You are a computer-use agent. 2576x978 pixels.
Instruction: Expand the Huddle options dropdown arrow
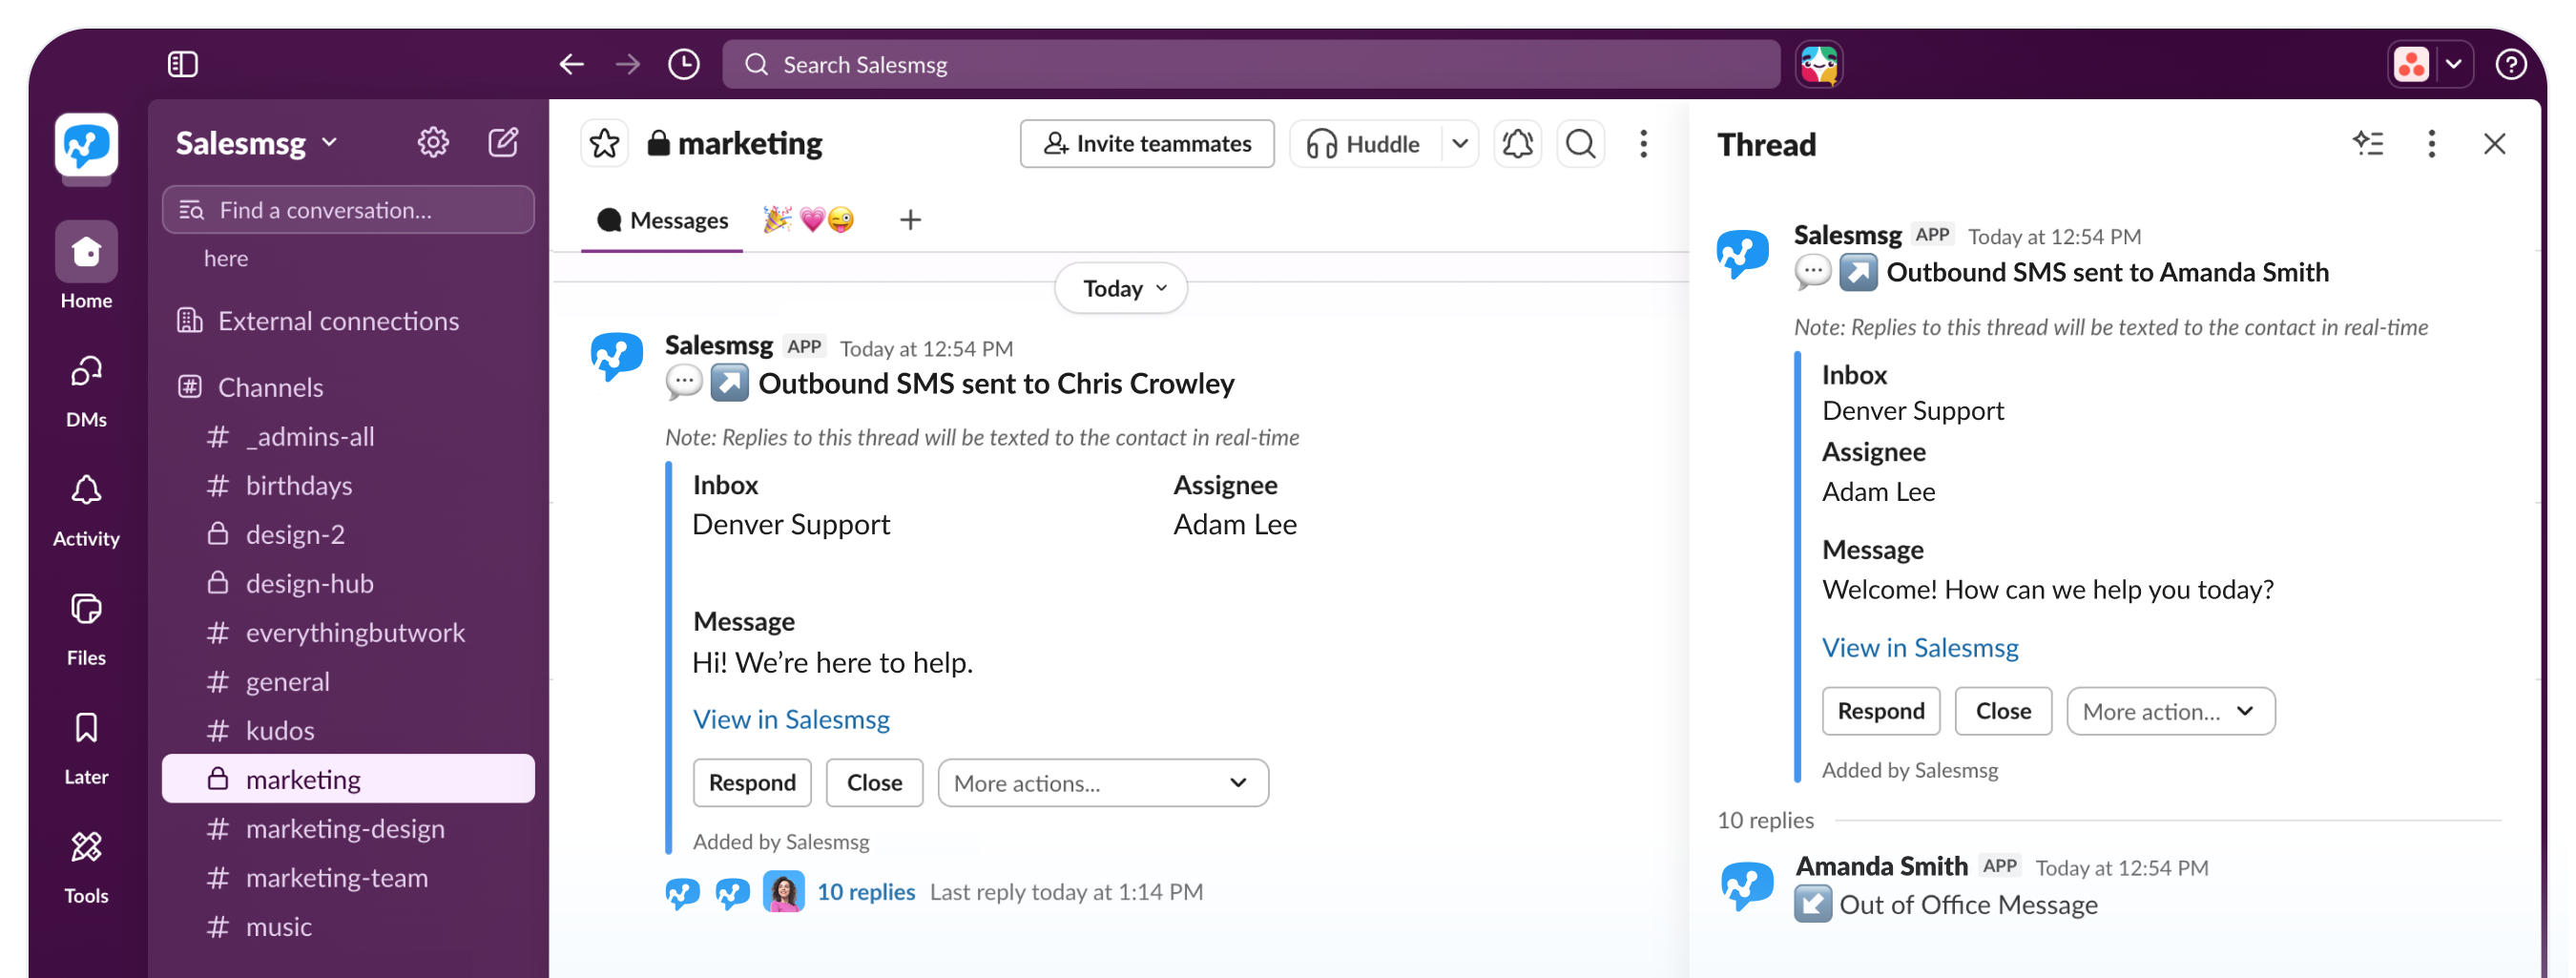(1460, 144)
